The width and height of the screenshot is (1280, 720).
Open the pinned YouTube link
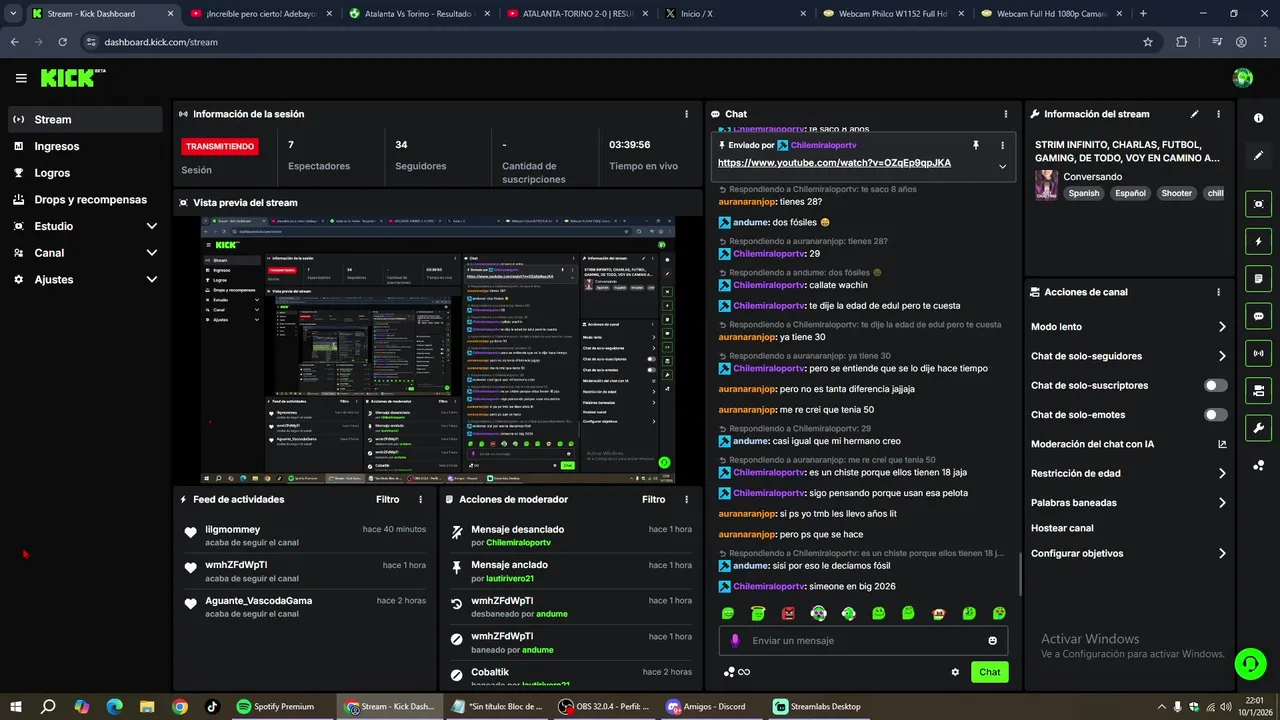[x=834, y=163]
